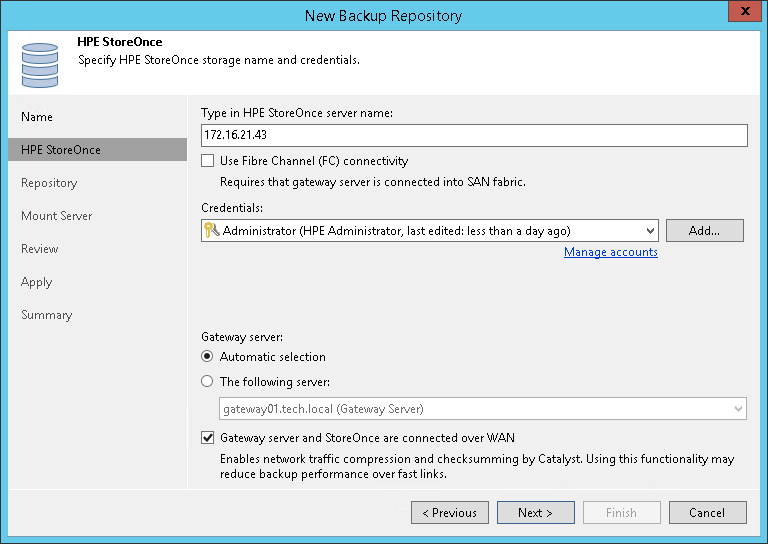
Task: Go to the Name wizard step
Action: point(37,117)
